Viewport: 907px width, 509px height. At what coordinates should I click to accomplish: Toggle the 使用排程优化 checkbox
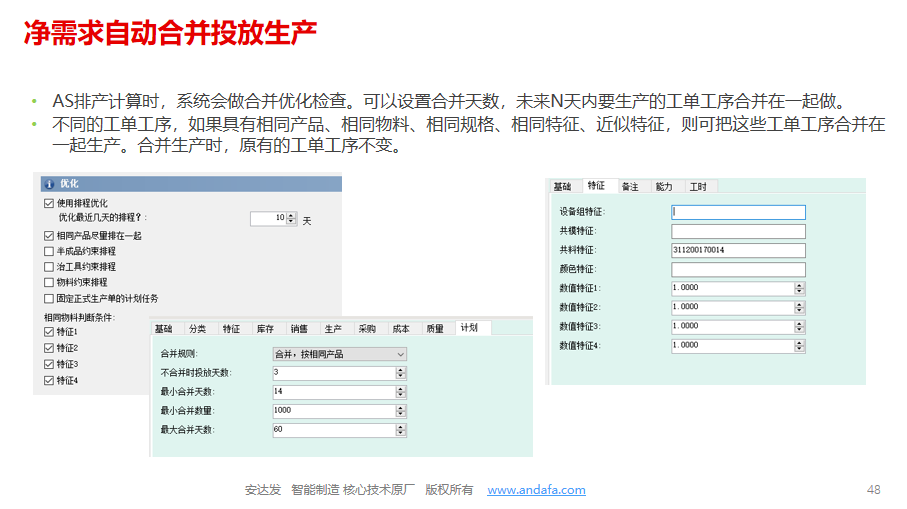click(x=49, y=203)
